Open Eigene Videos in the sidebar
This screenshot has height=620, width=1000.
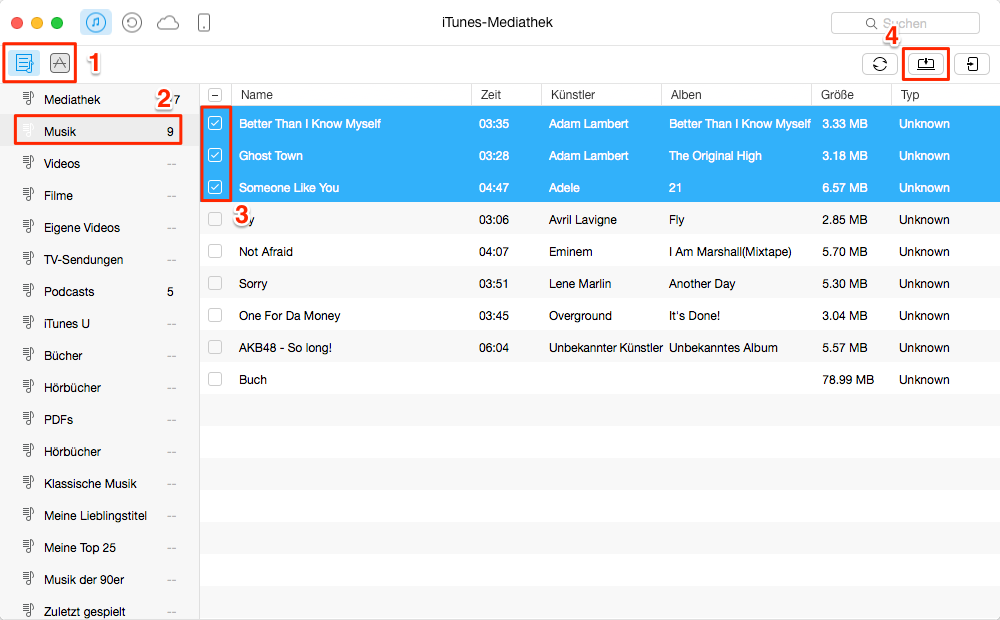click(x=99, y=227)
